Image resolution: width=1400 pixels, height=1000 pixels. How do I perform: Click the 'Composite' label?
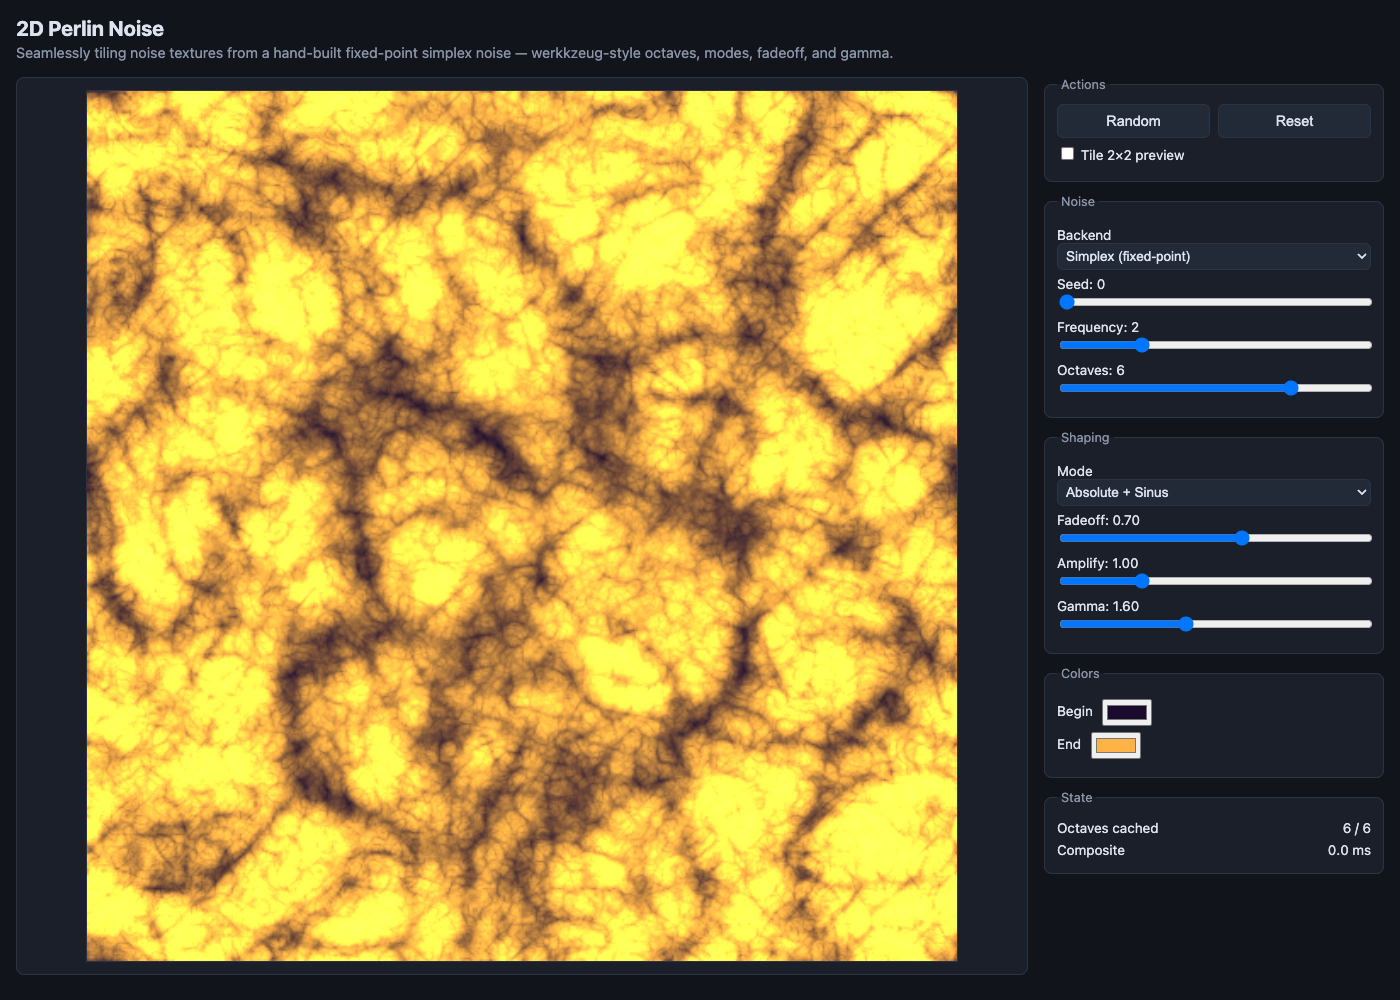click(x=1090, y=850)
